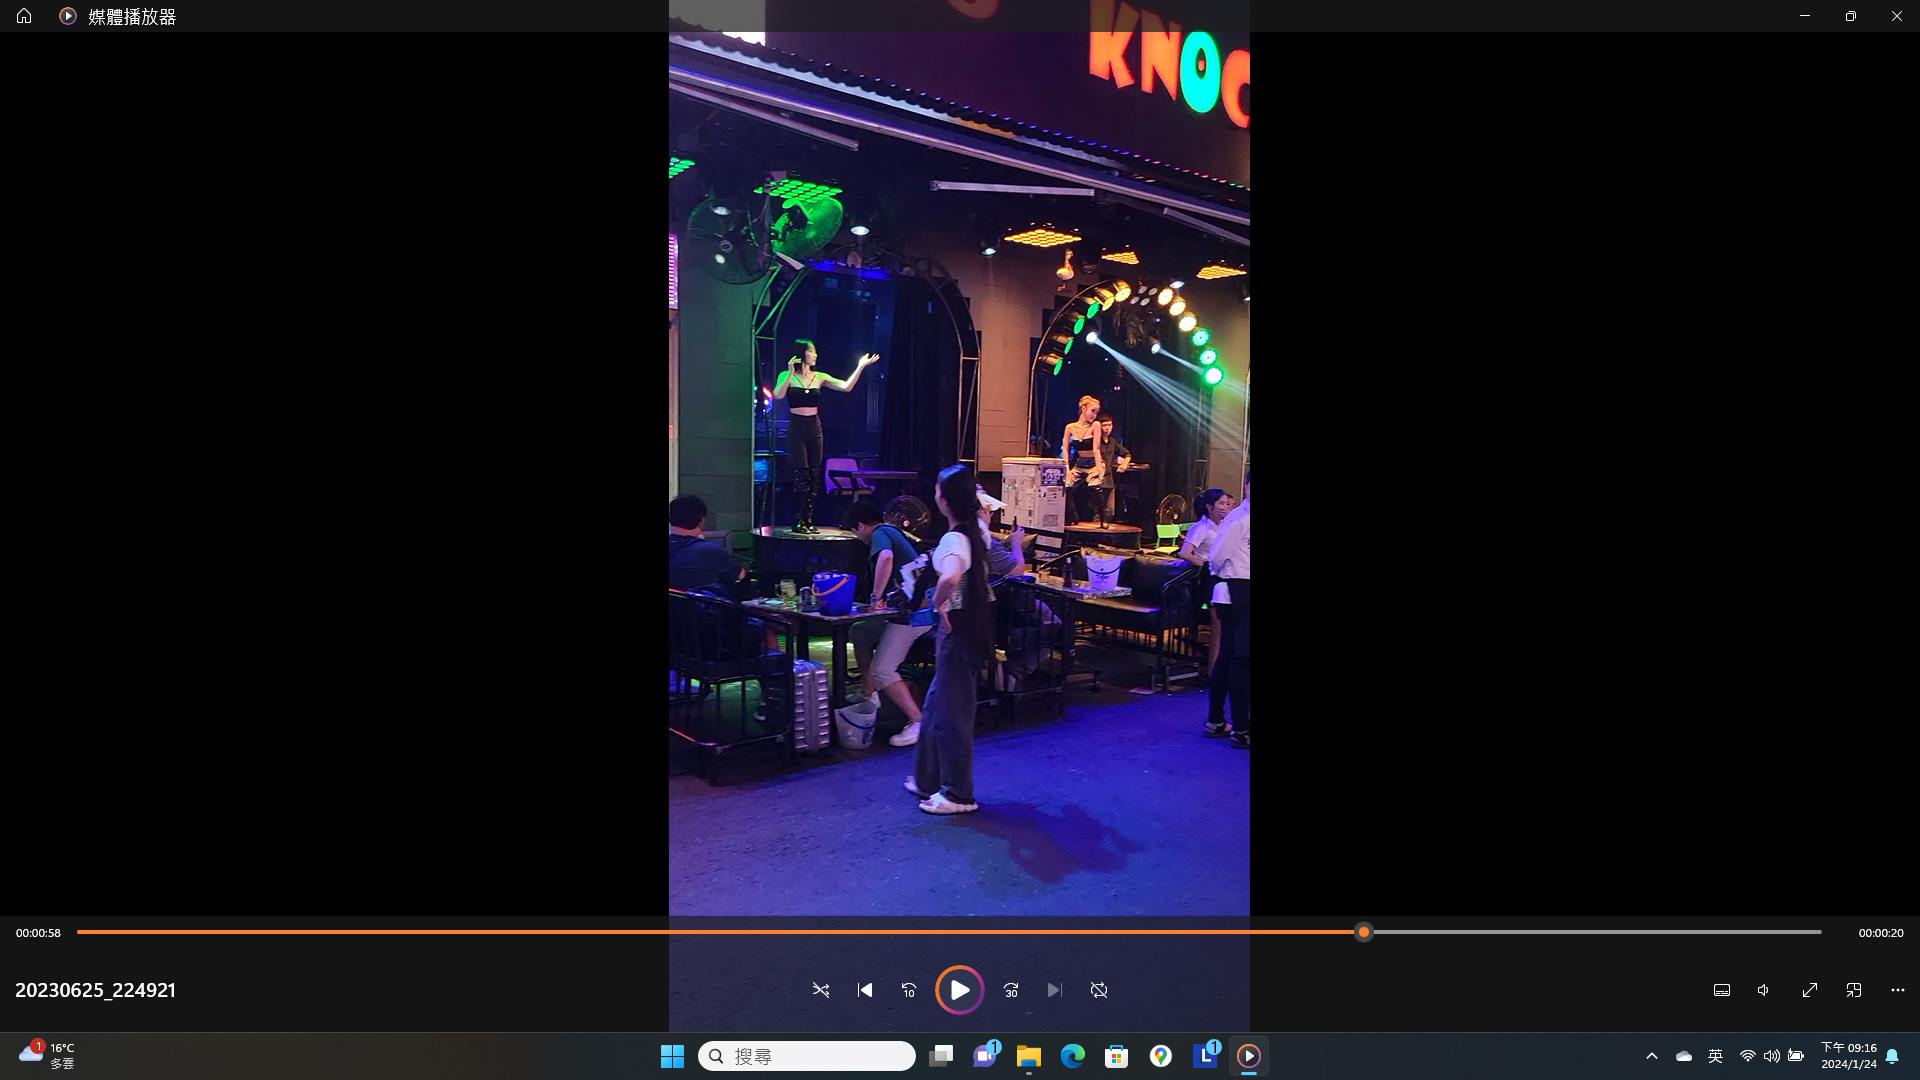The height and width of the screenshot is (1080, 1920).
Task: Open Task View on the taskbar
Action: click(941, 1056)
